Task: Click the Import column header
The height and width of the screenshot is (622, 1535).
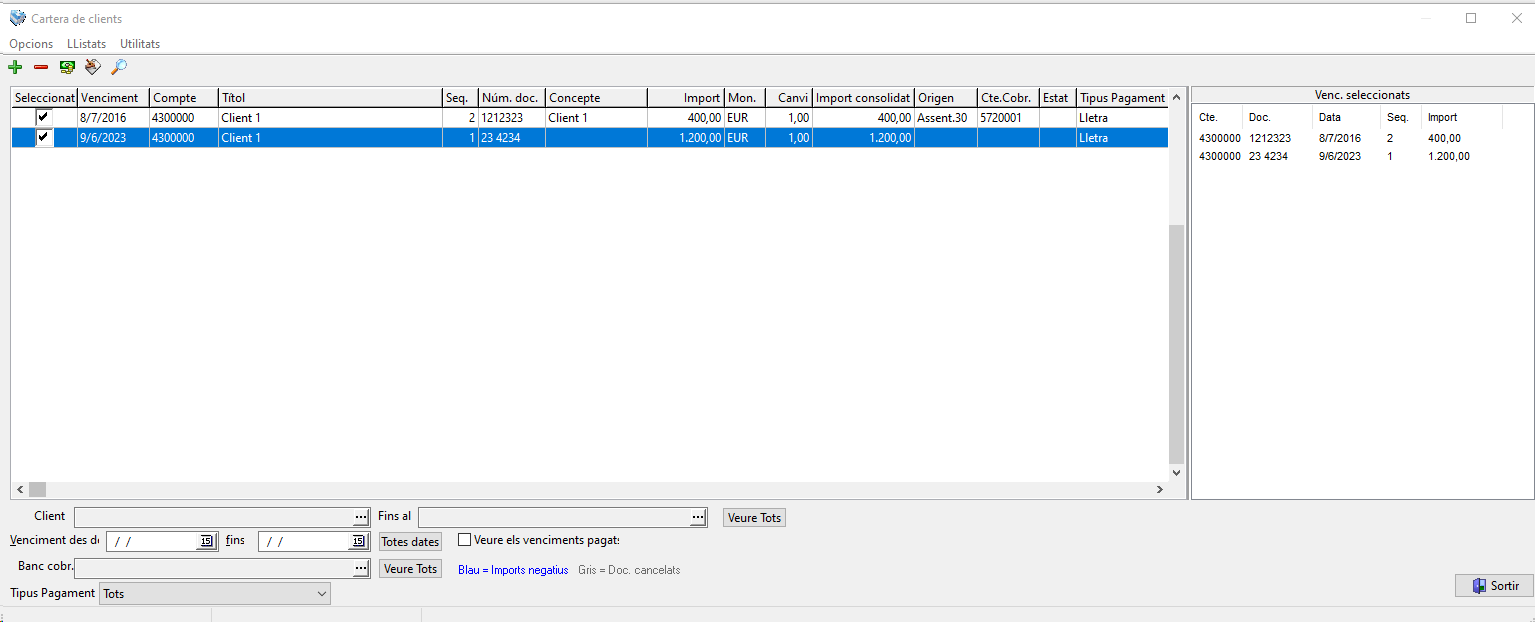Action: 686,98
